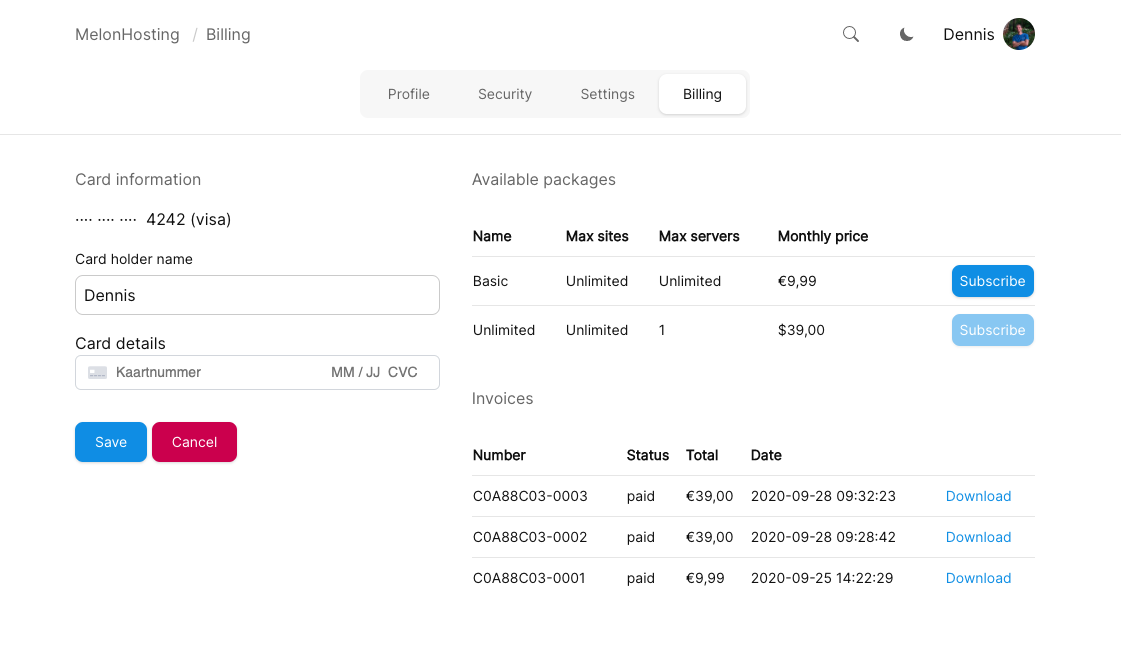Click Subscribe for the Unlimited package
The height and width of the screenshot is (653, 1121).
[992, 330]
